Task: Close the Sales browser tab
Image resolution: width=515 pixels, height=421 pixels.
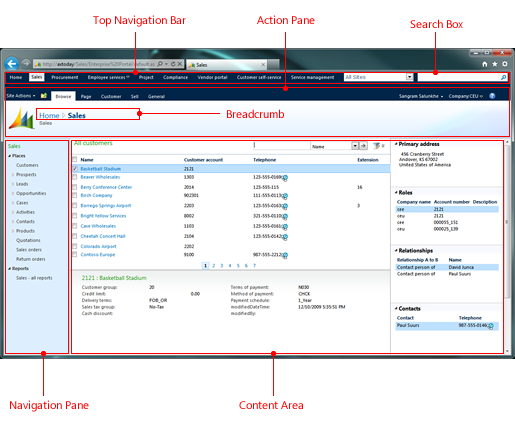Action: coord(263,65)
